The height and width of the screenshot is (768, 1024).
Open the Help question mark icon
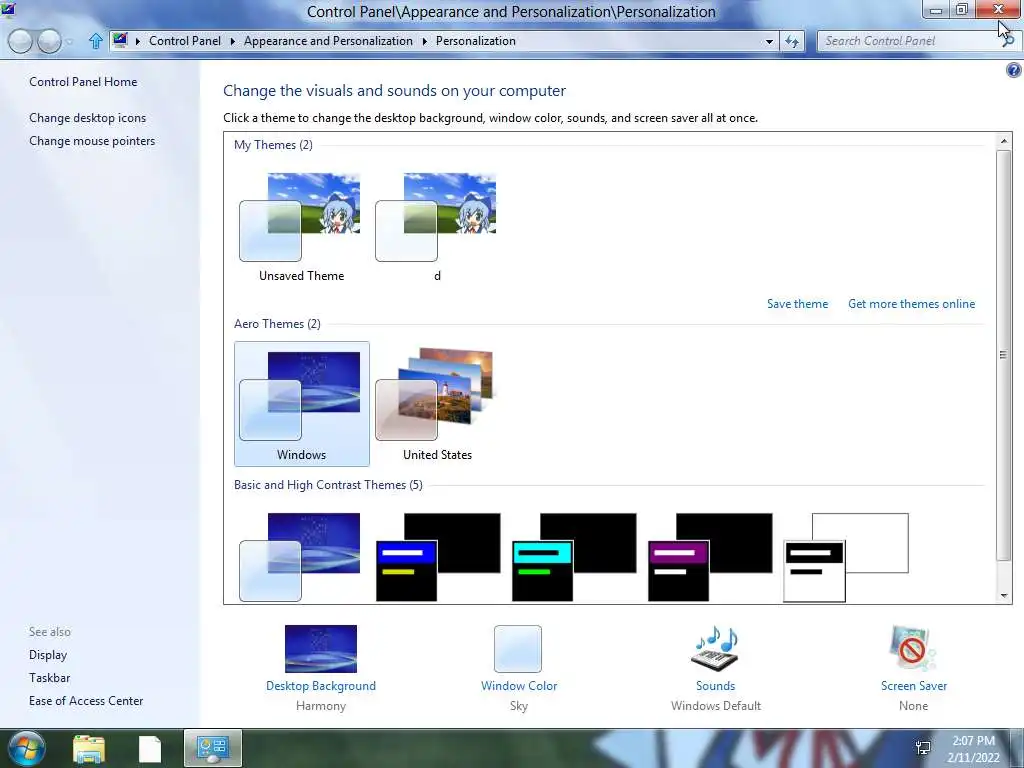click(x=1014, y=70)
